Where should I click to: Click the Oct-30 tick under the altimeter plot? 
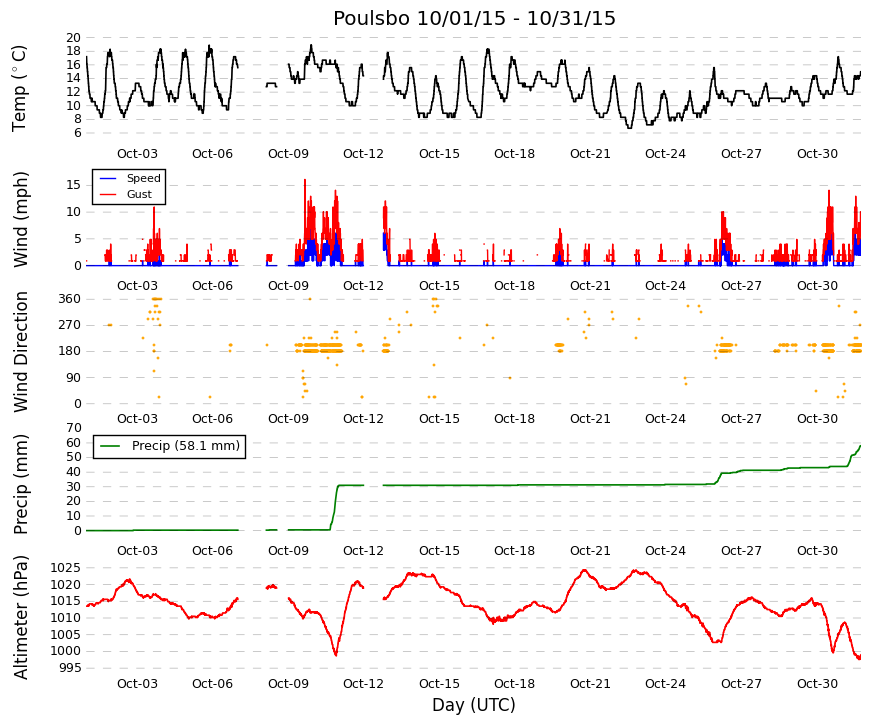[x=817, y=684]
